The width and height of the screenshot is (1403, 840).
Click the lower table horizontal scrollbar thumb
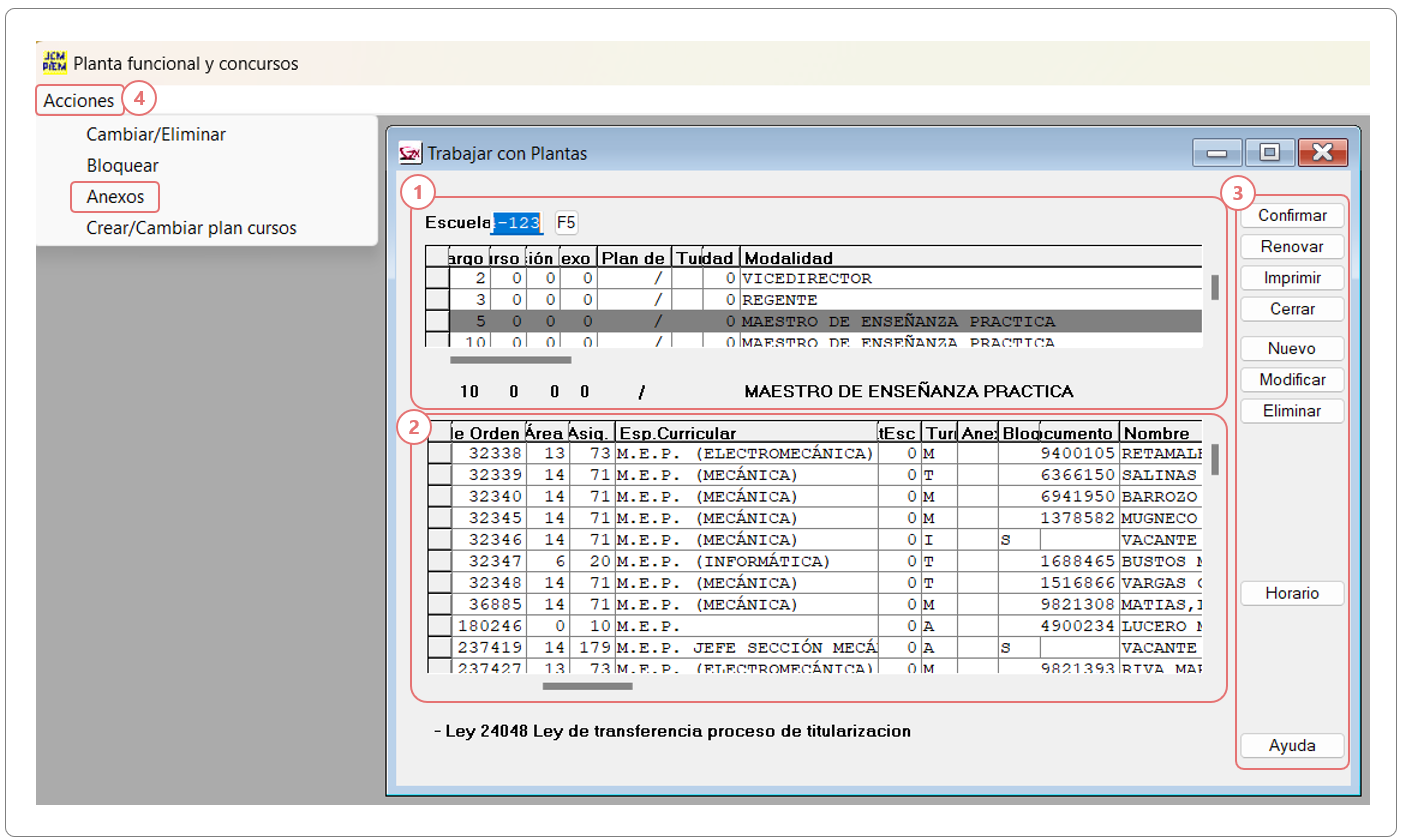[x=587, y=687]
